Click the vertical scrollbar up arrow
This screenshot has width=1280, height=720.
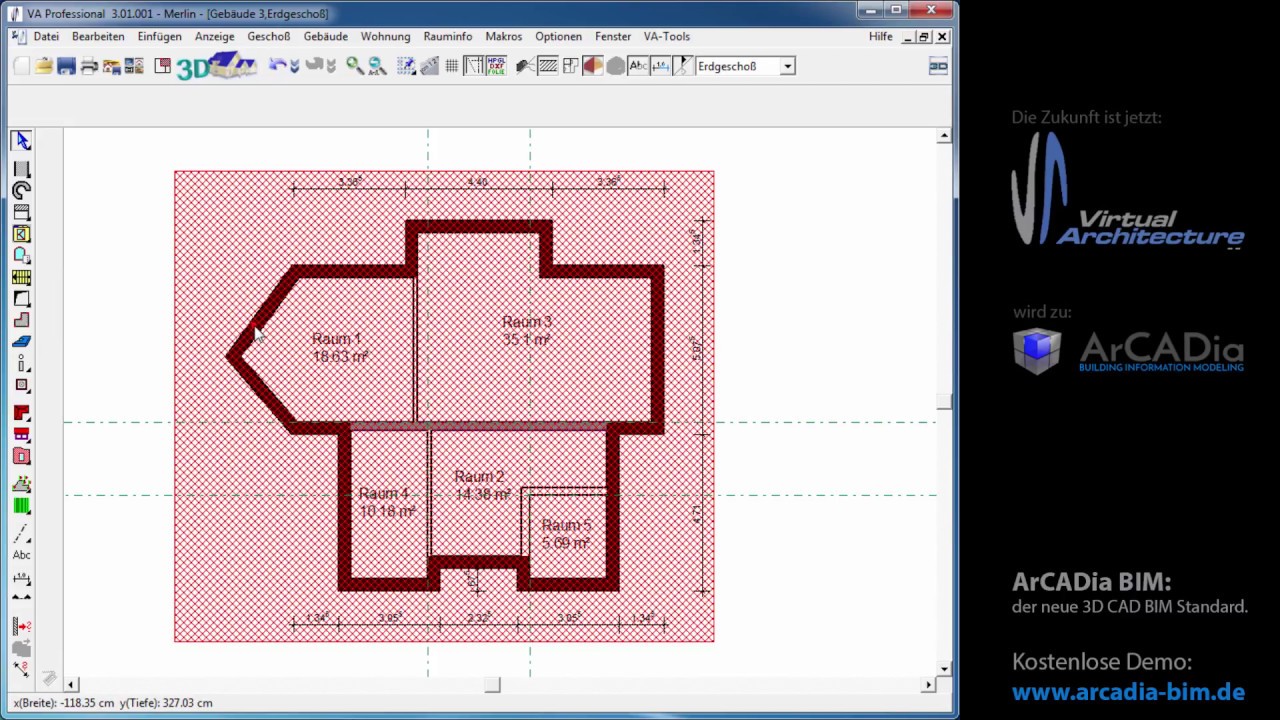(944, 136)
